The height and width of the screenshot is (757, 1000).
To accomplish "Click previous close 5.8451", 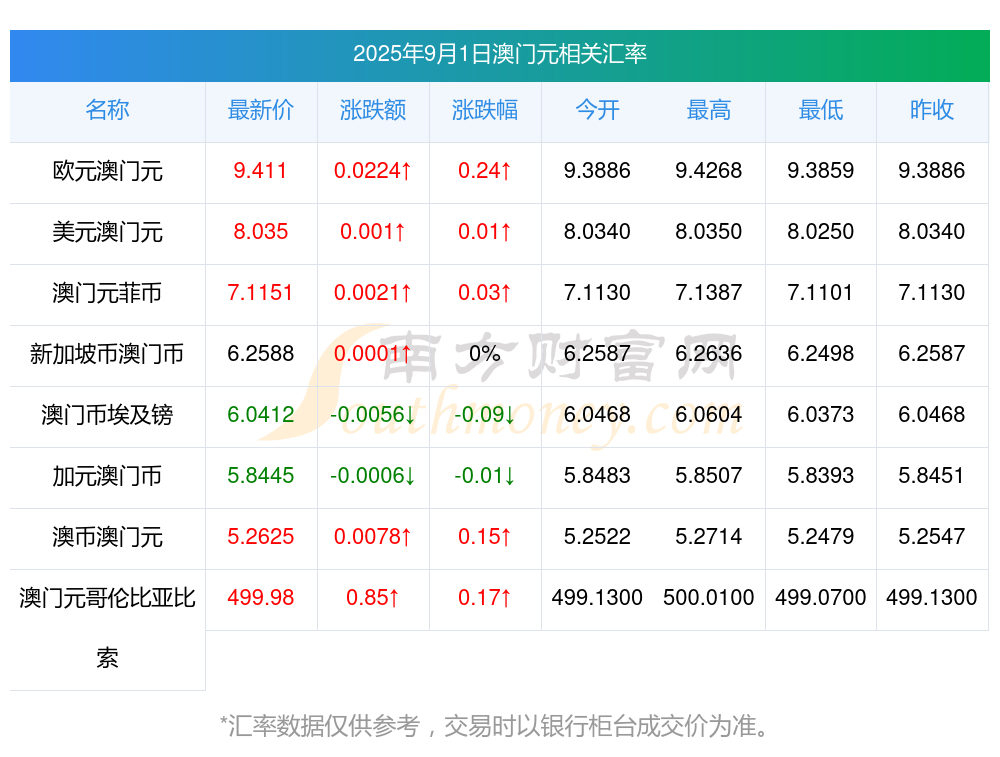I will (931, 476).
